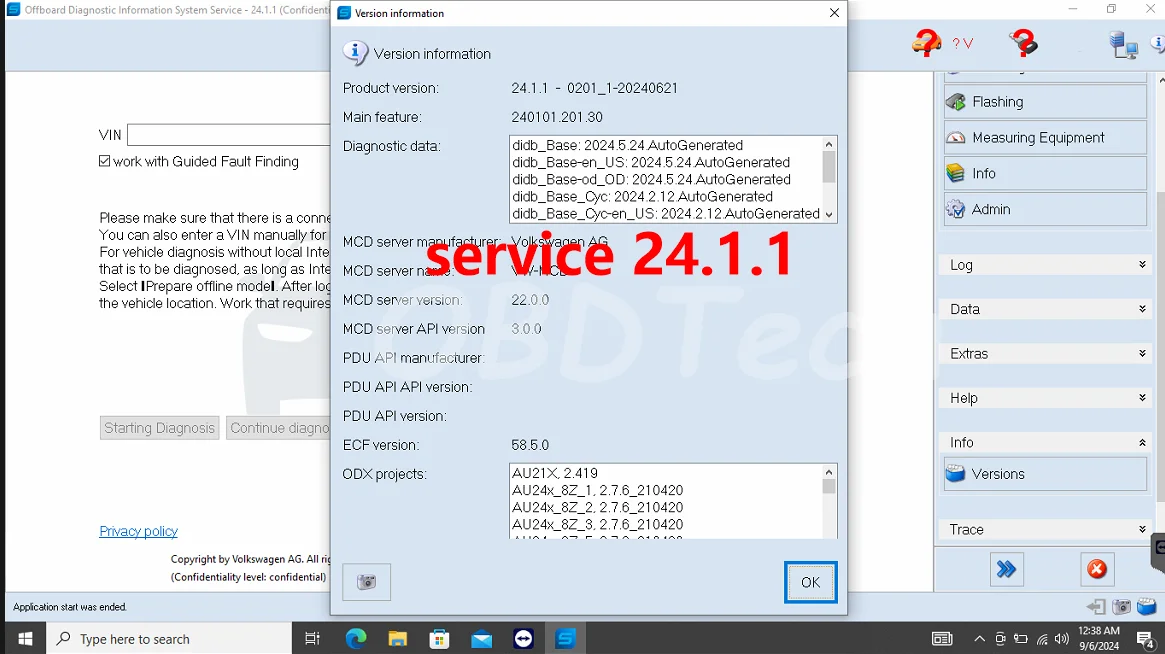Click the Windows taskbar search box
Screen dimensions: 1165x654
(169, 638)
